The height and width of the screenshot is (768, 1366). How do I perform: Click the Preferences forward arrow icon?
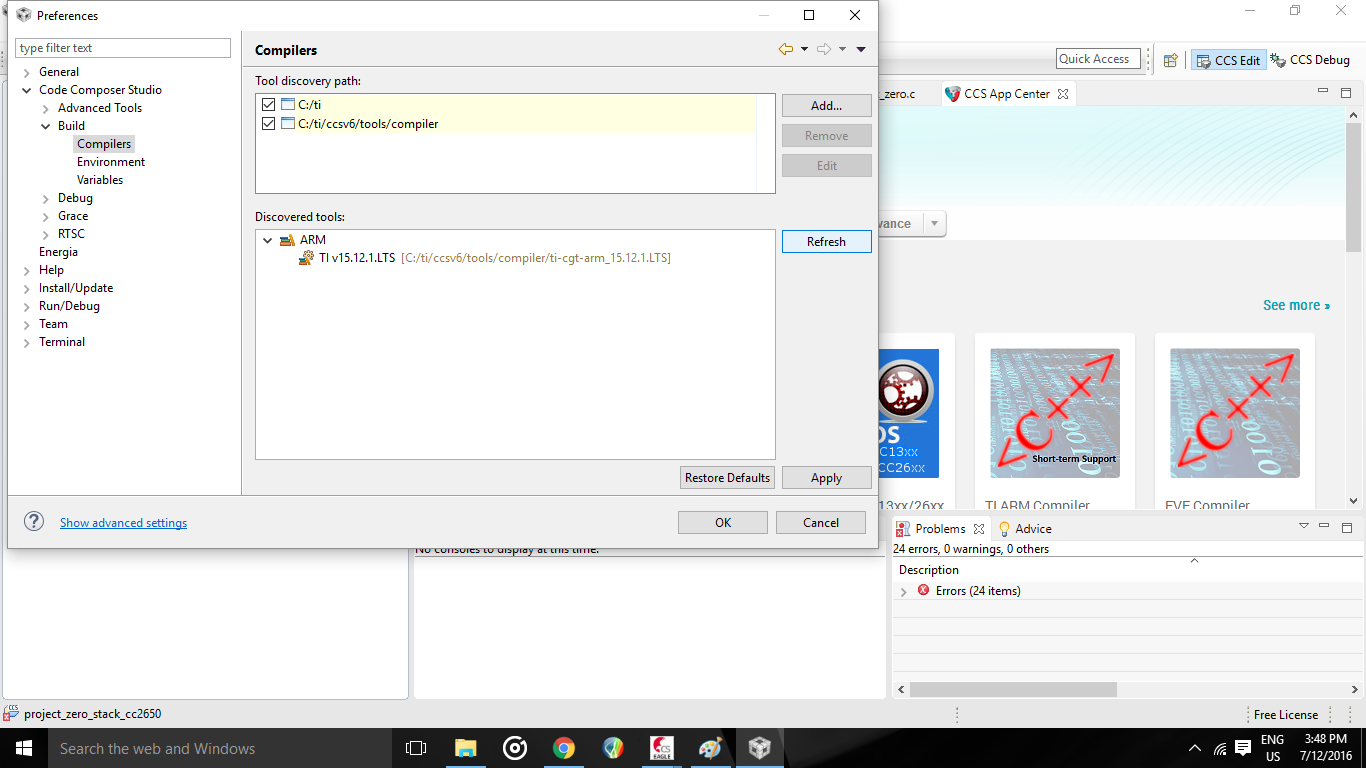(824, 49)
